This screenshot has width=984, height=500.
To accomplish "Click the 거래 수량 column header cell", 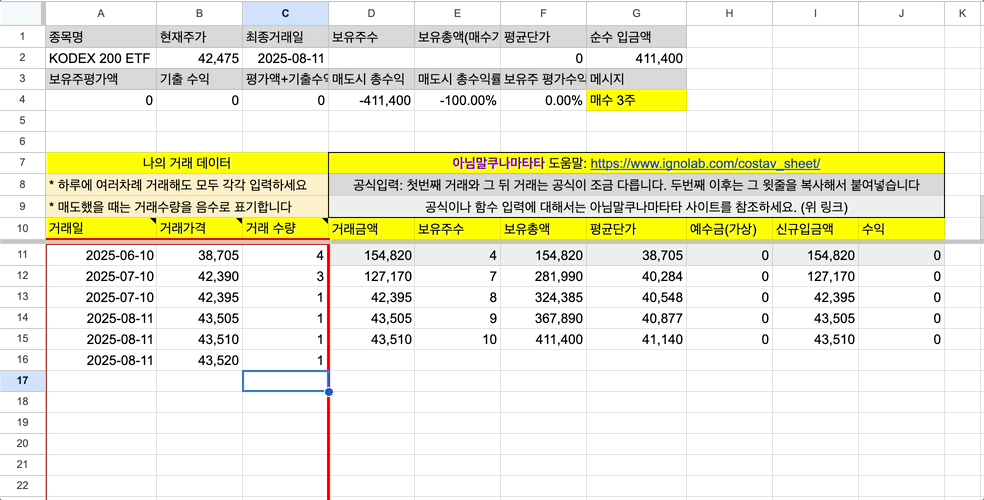I will 285,229.
